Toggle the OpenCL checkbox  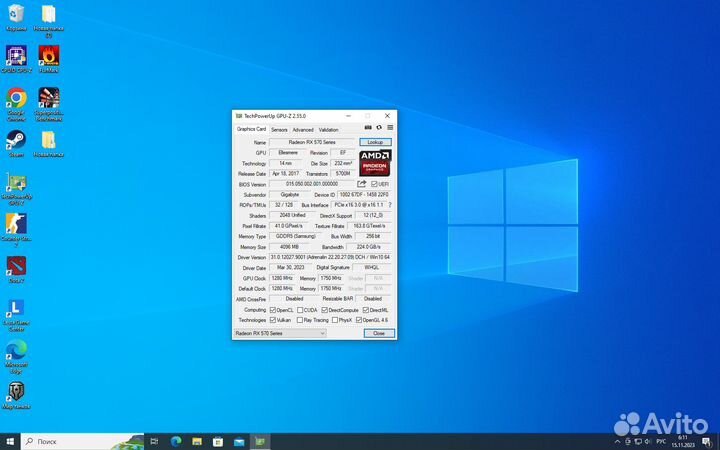pos(273,310)
